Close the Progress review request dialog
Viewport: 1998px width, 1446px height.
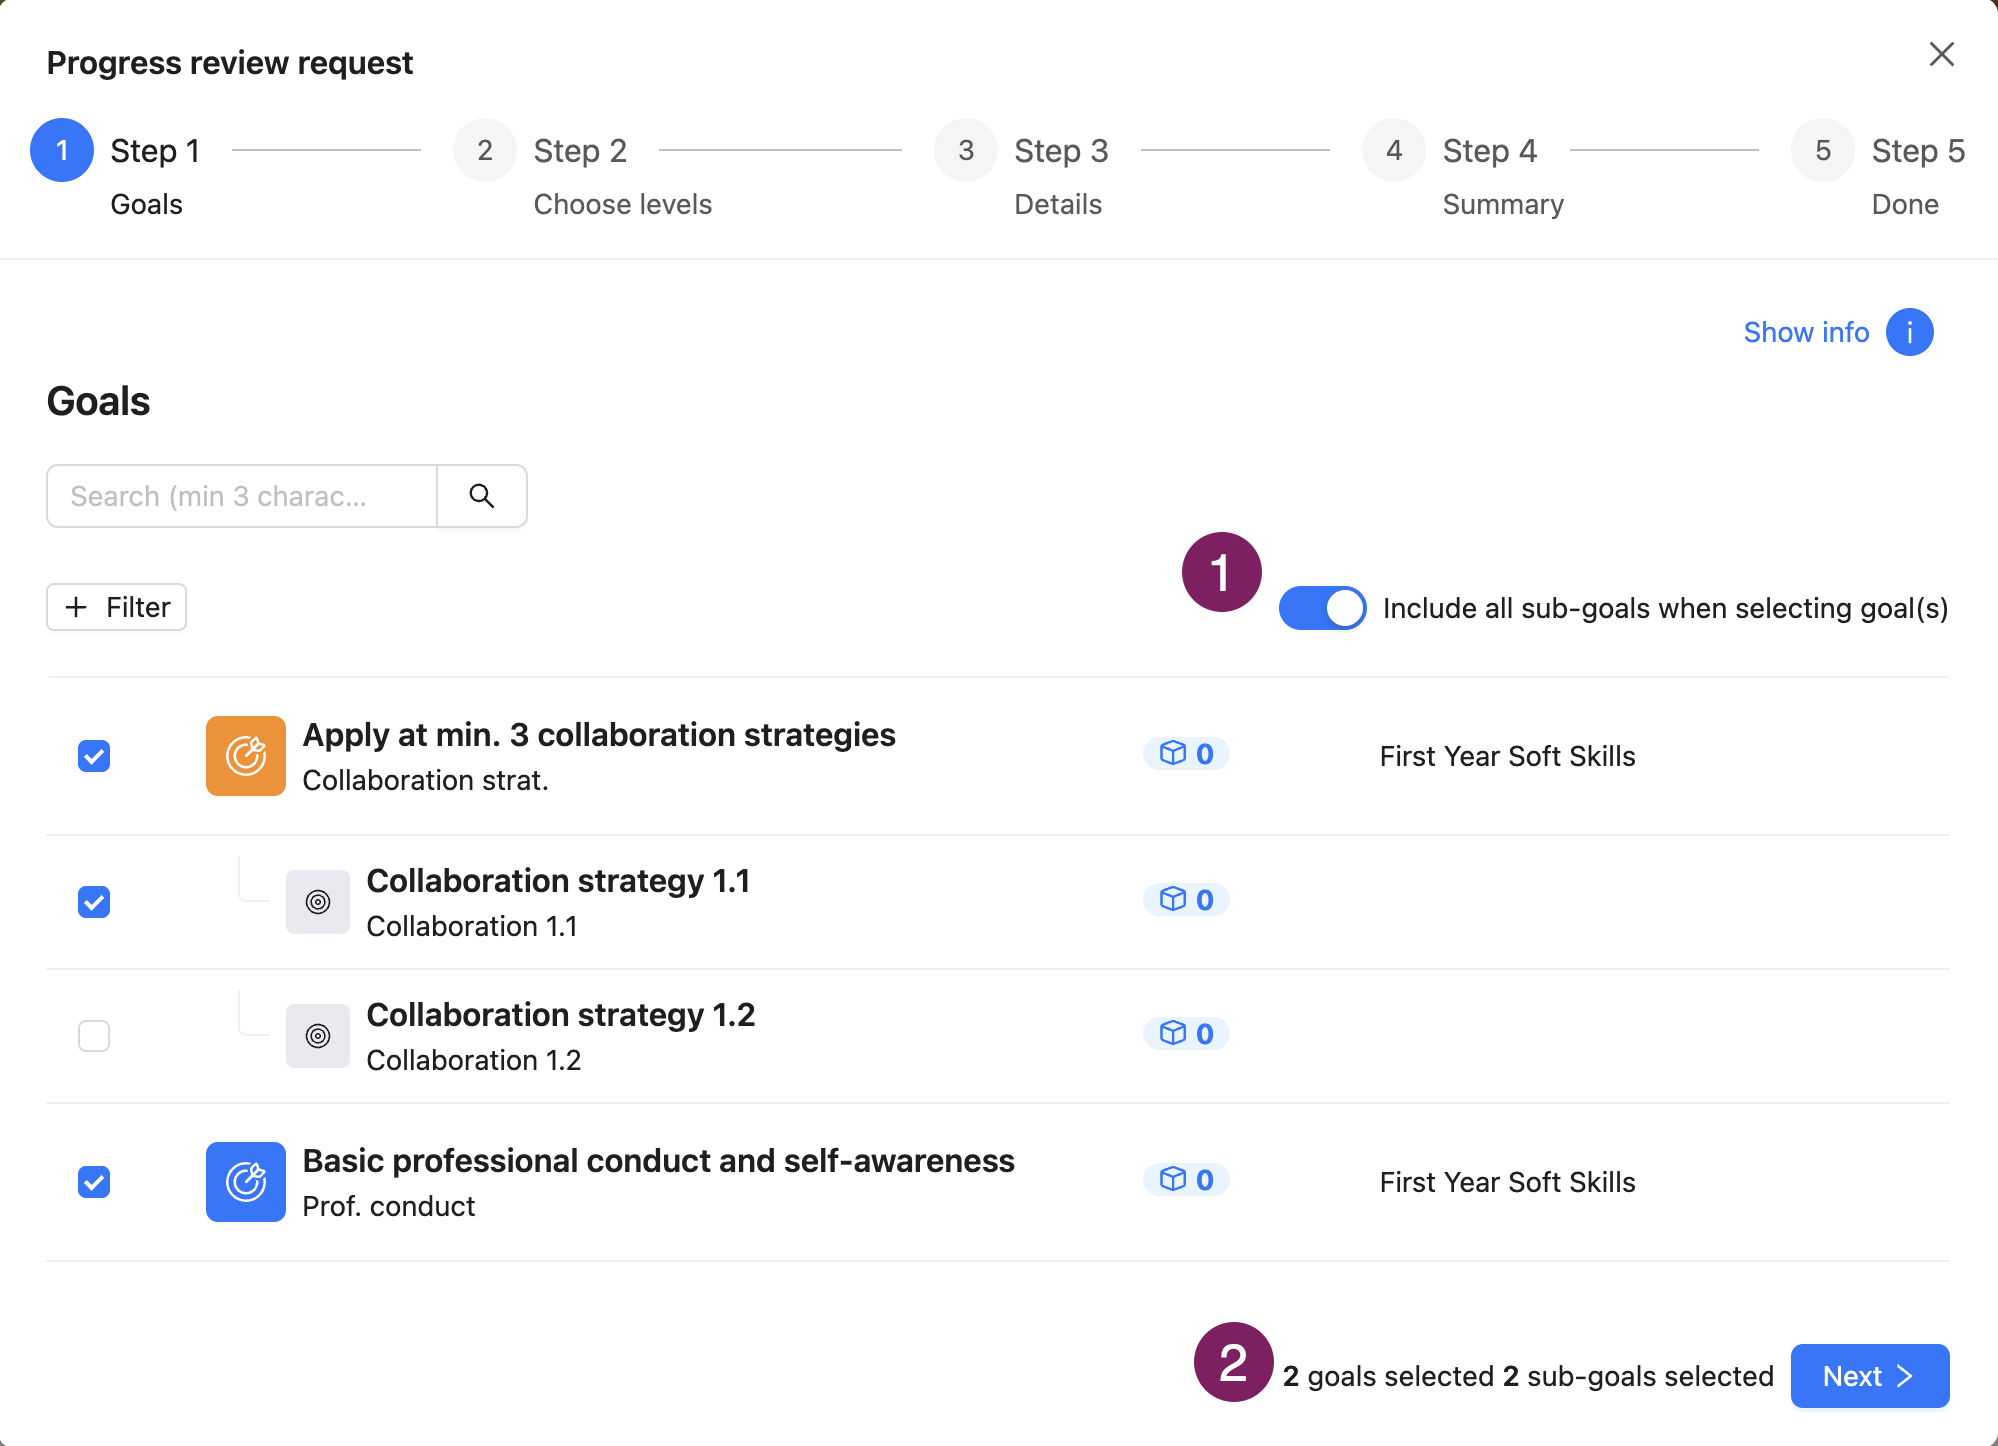pos(1941,54)
